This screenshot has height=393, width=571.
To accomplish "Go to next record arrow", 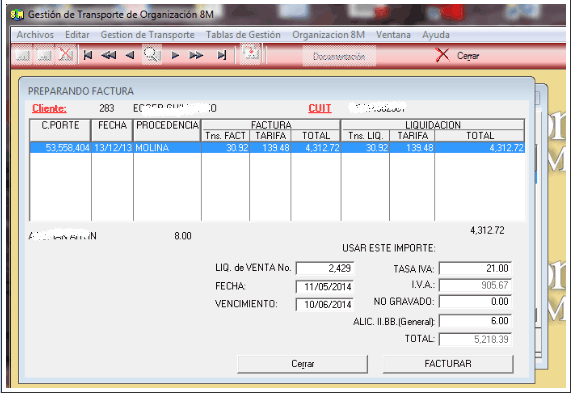I will pyautogui.click(x=175, y=55).
